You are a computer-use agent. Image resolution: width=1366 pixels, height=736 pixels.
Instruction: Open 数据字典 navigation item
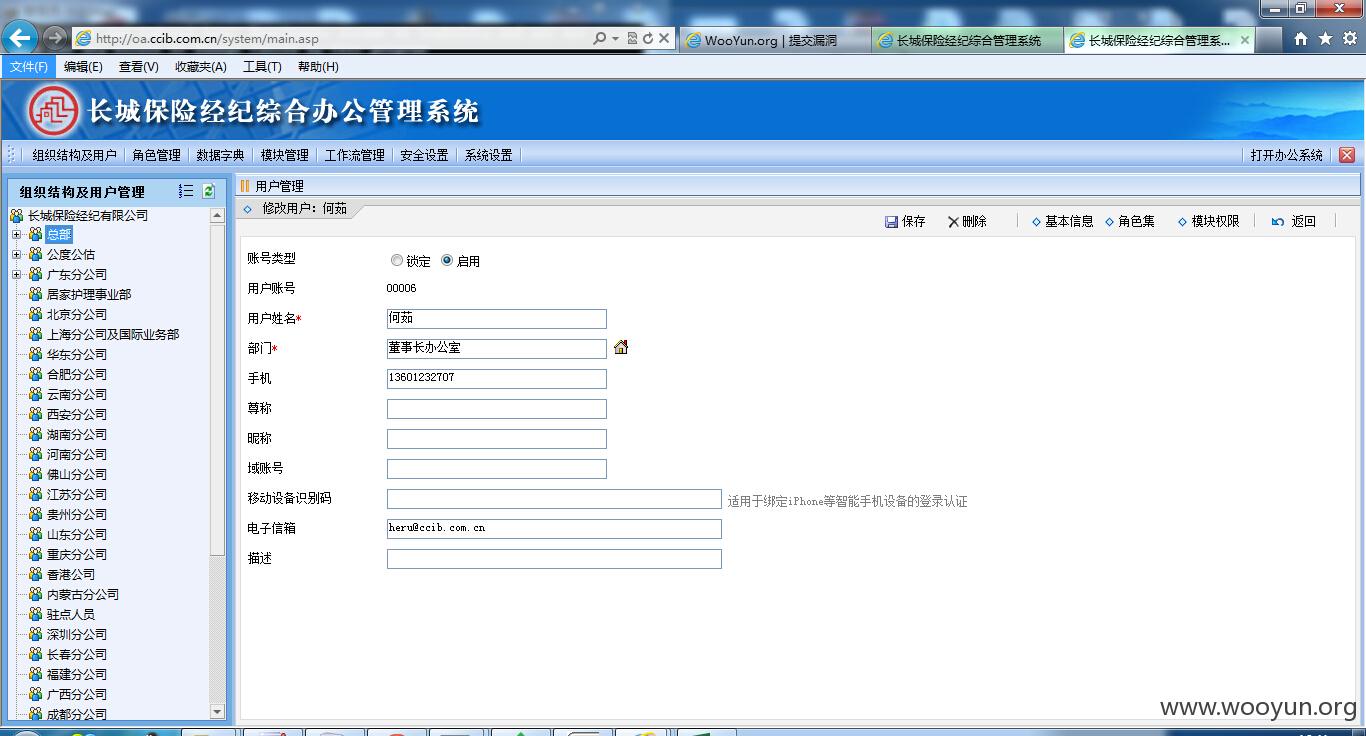(x=220, y=155)
